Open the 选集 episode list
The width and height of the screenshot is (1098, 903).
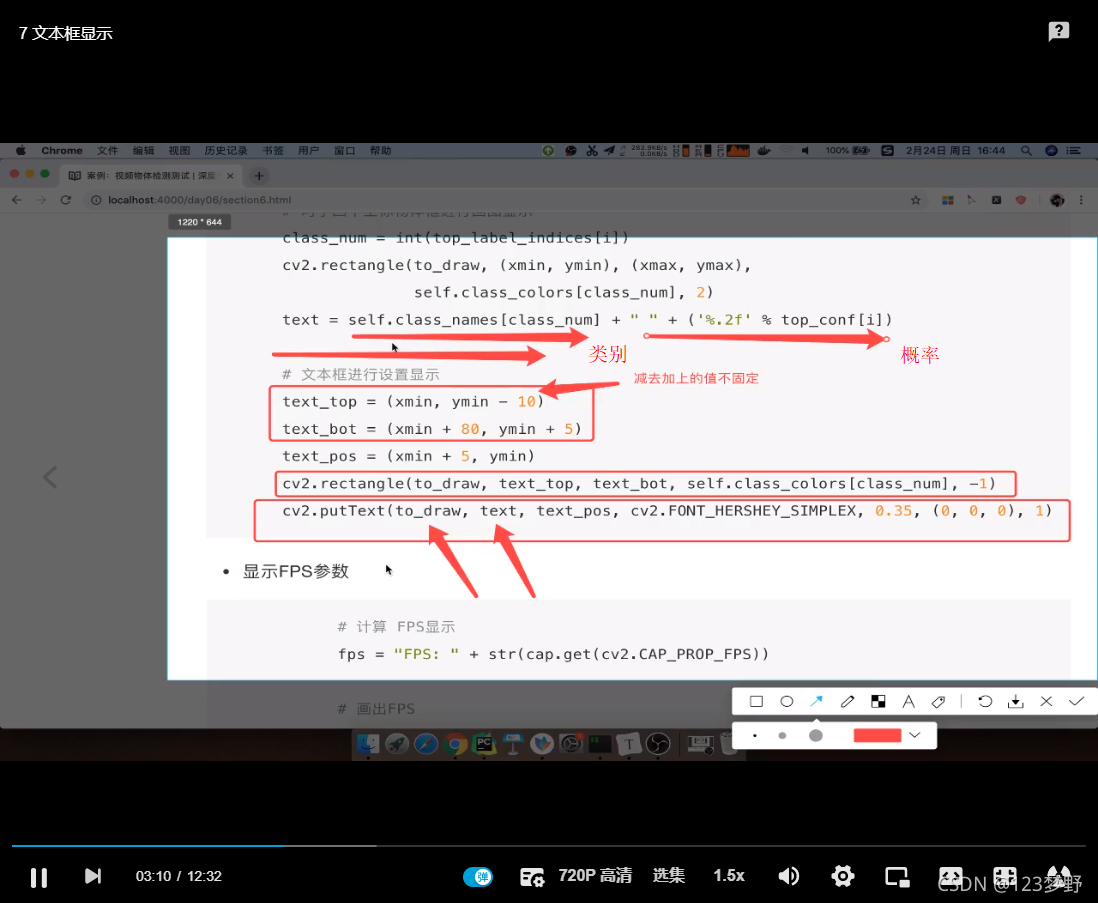[668, 876]
